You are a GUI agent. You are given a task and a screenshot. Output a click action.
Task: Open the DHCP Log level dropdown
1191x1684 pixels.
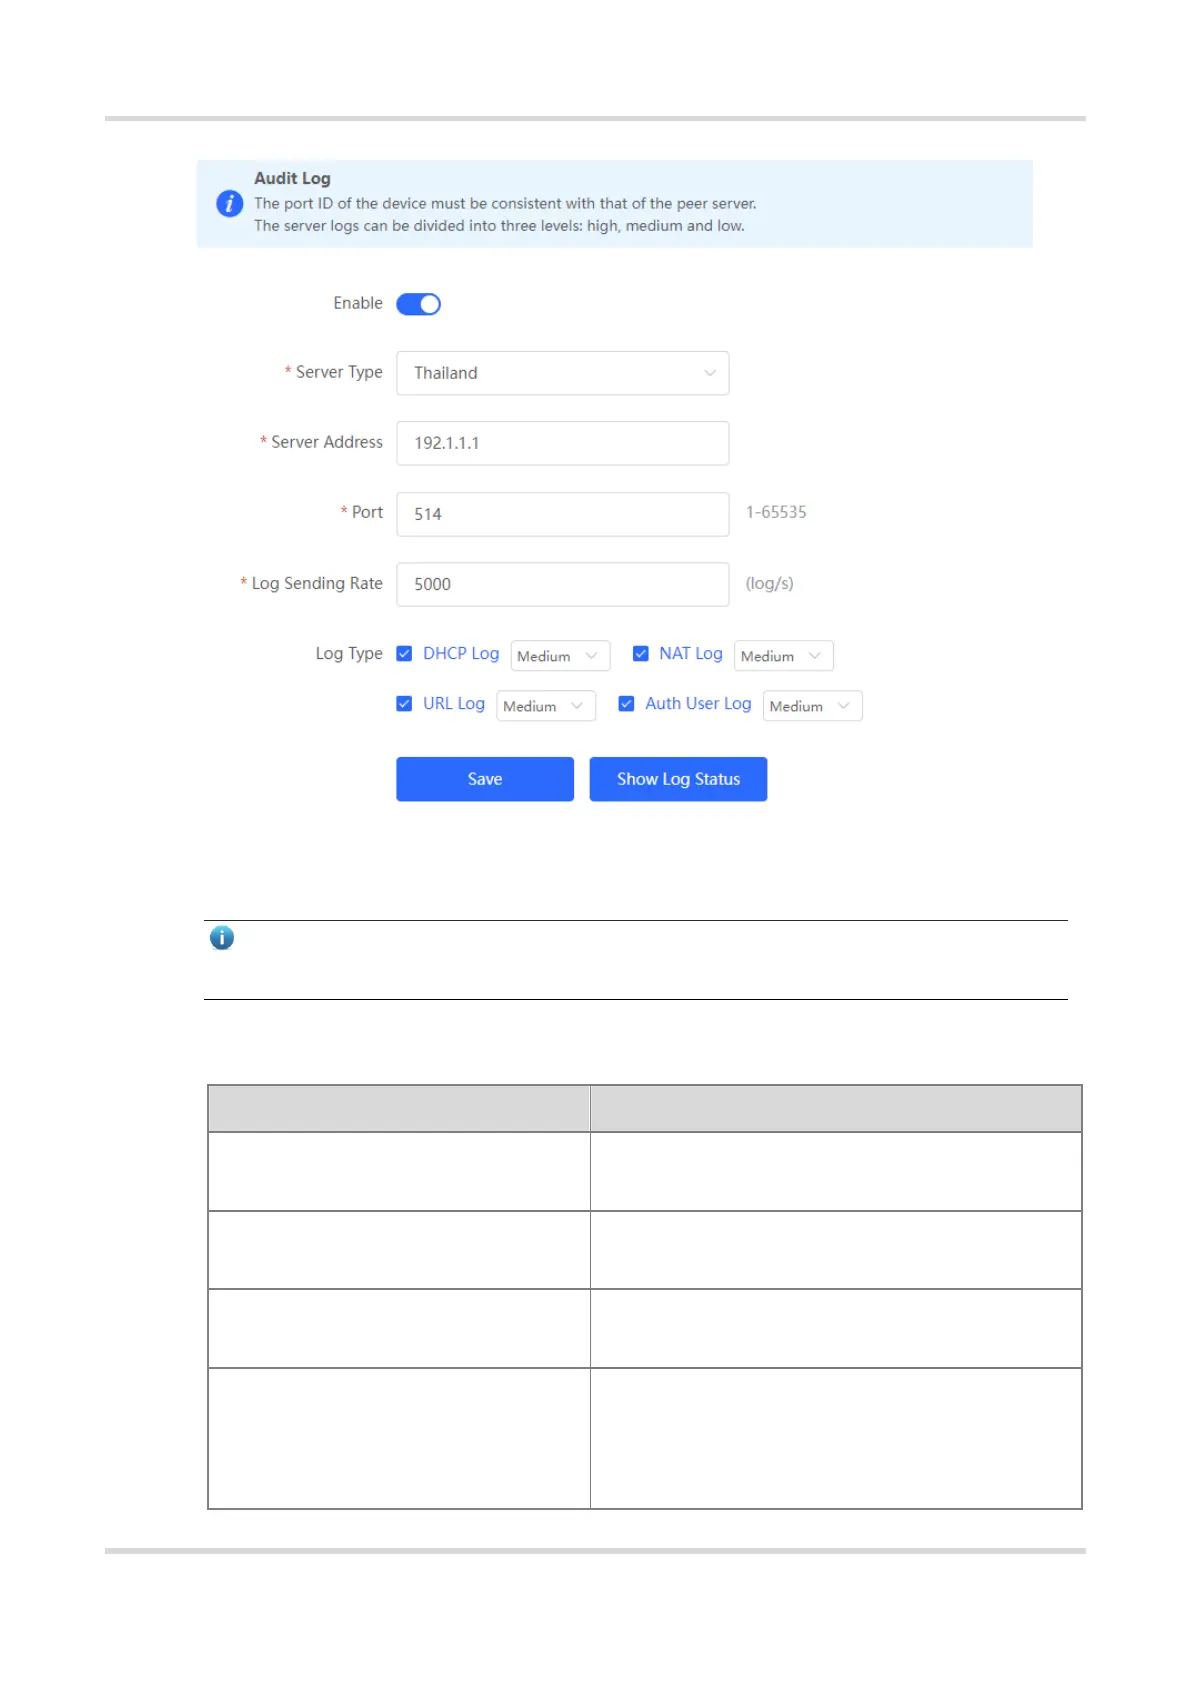click(x=560, y=656)
